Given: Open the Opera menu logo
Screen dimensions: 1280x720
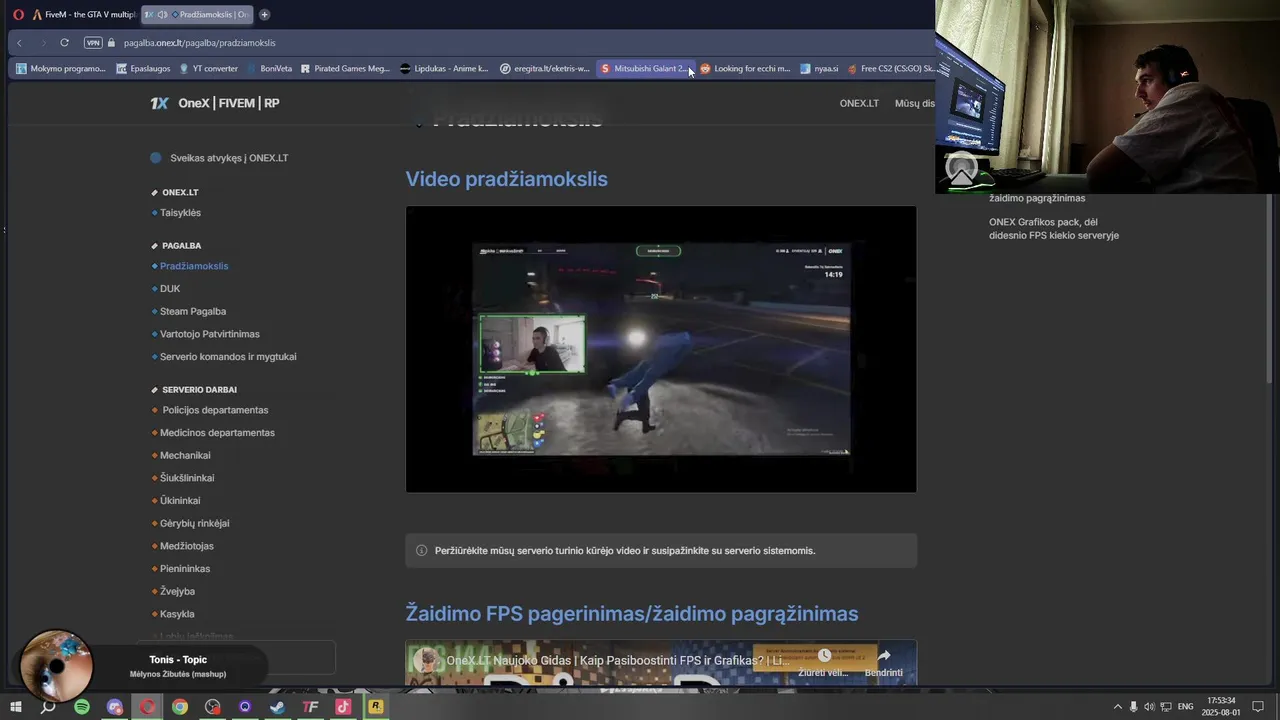Looking at the screenshot, I should tap(18, 14).
